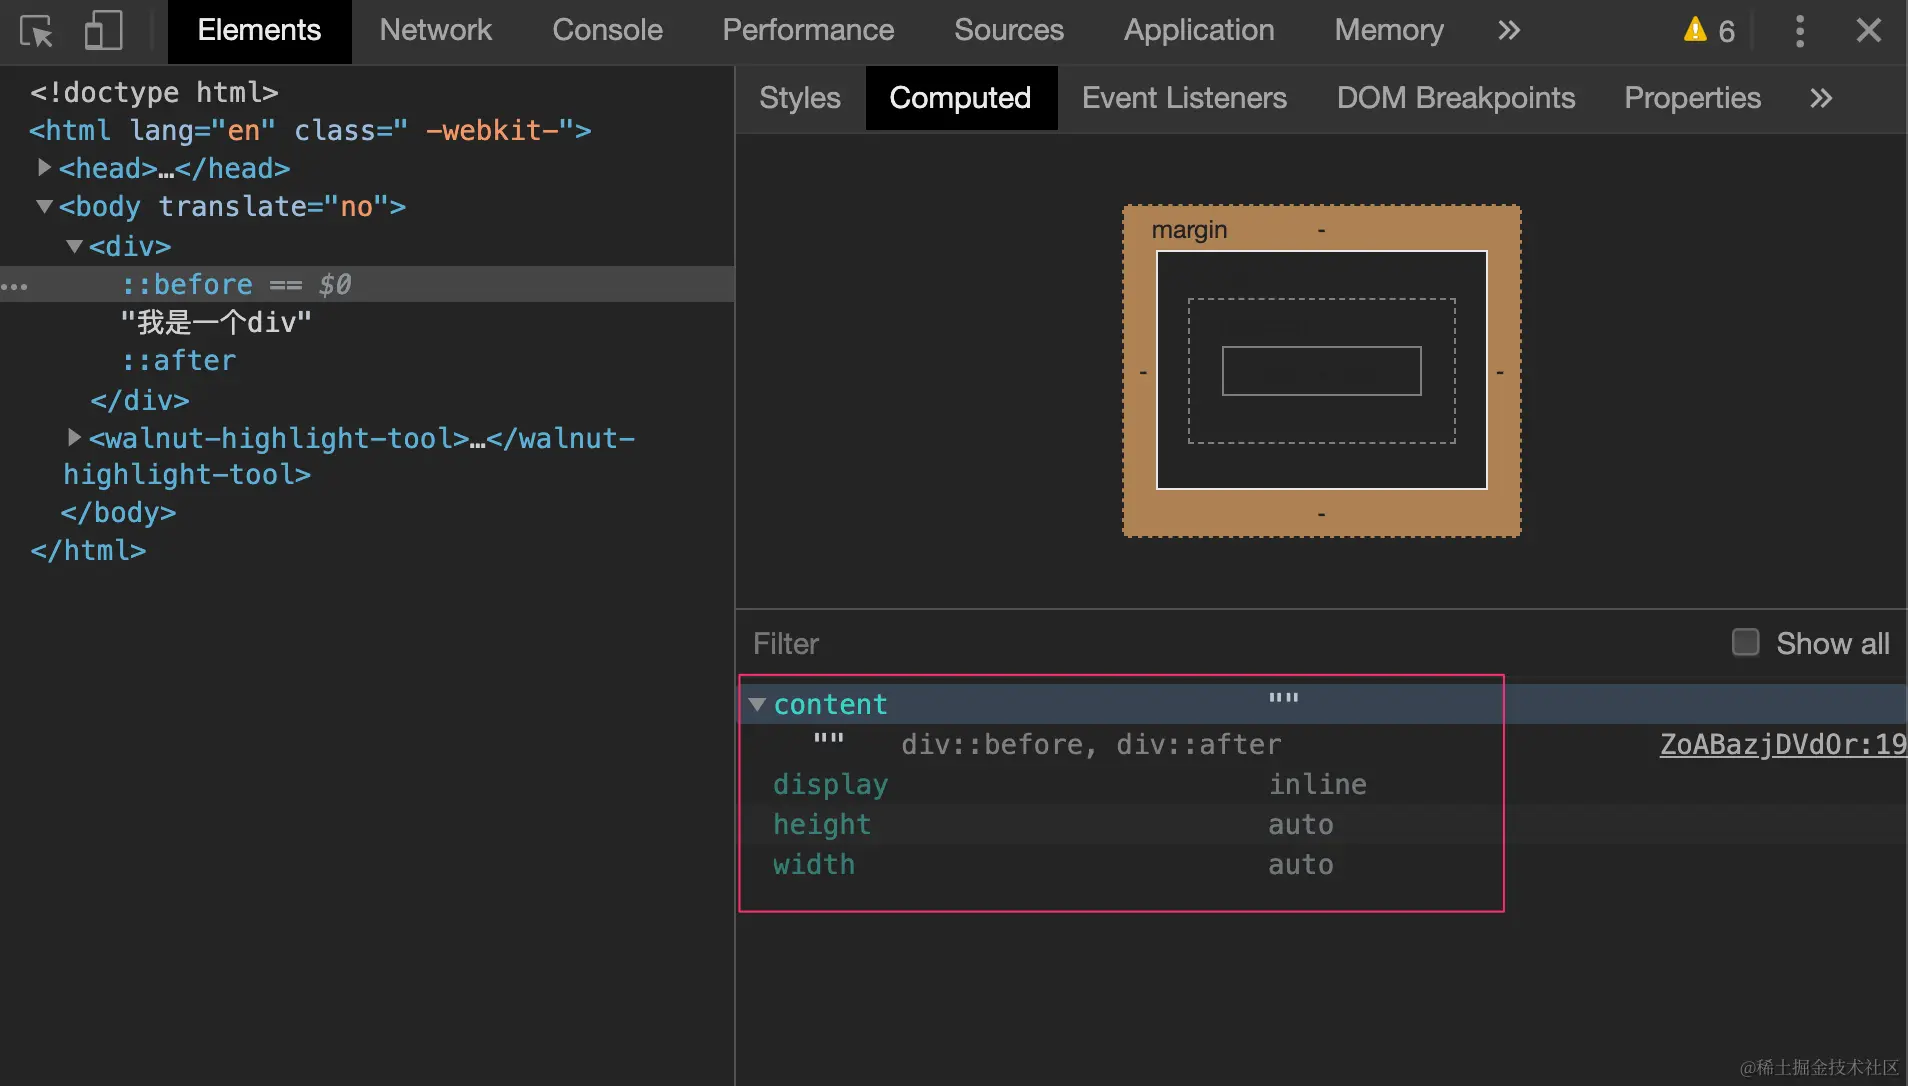
Task: Open the ZoABazjDVdOr:19 source link
Action: coord(1782,744)
